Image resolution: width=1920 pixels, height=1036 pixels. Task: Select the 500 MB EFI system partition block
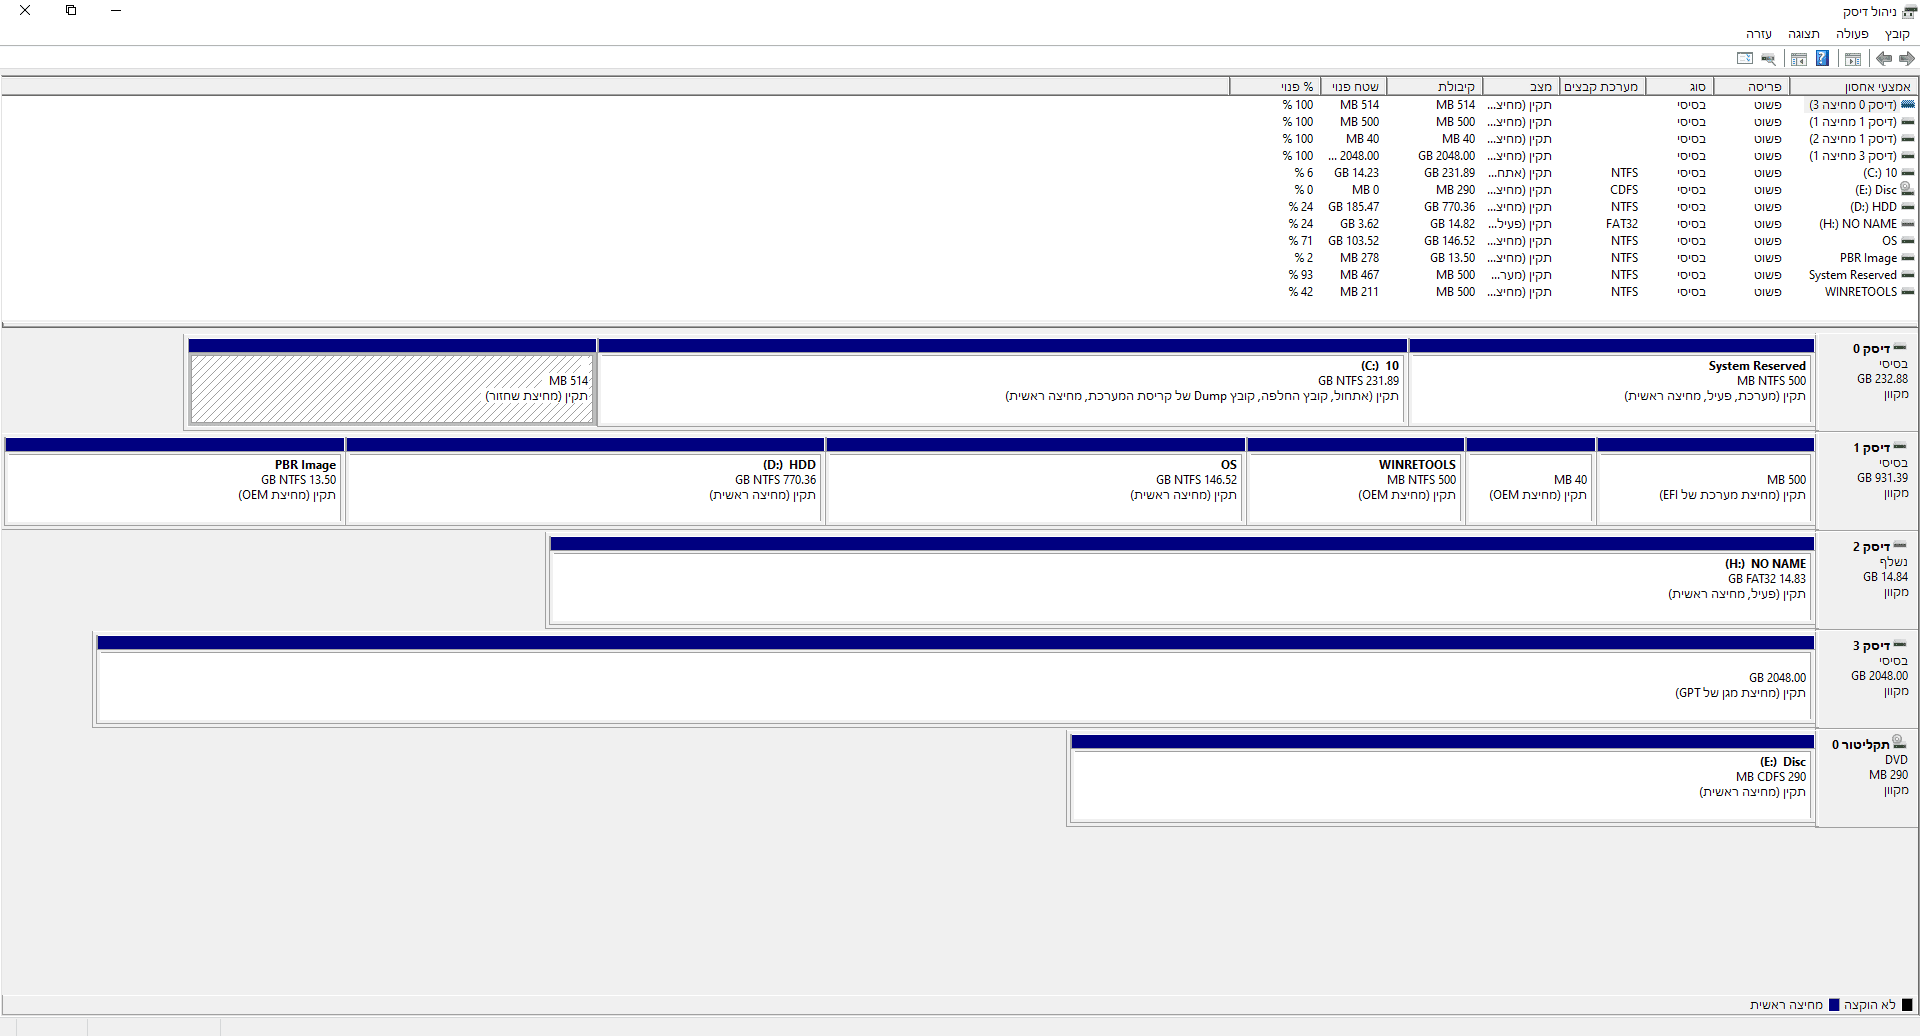[1705, 481]
